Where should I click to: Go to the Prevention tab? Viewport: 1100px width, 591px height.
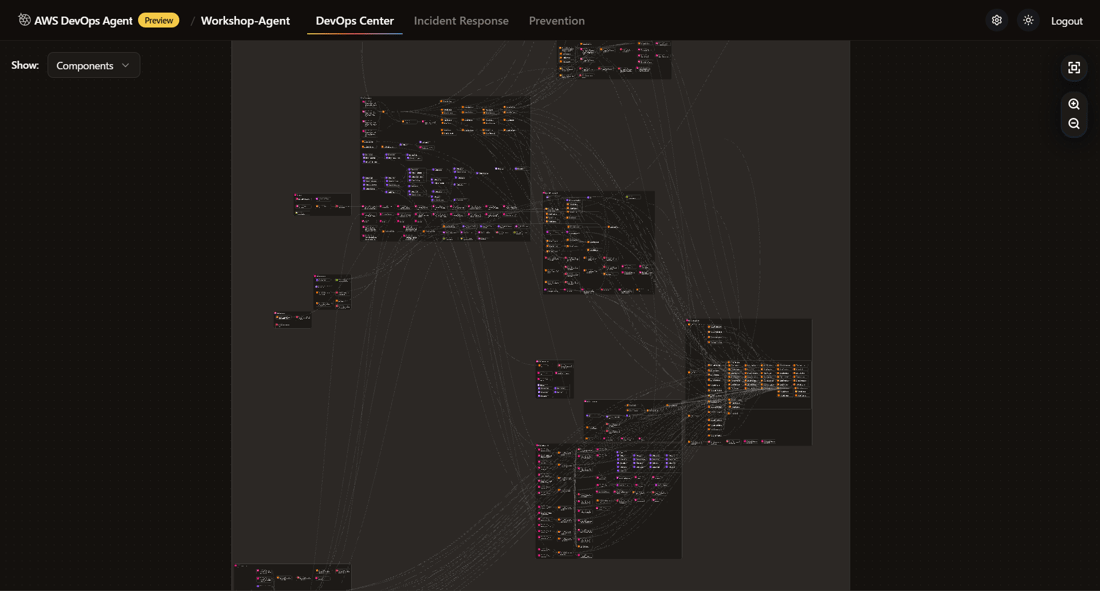click(556, 20)
